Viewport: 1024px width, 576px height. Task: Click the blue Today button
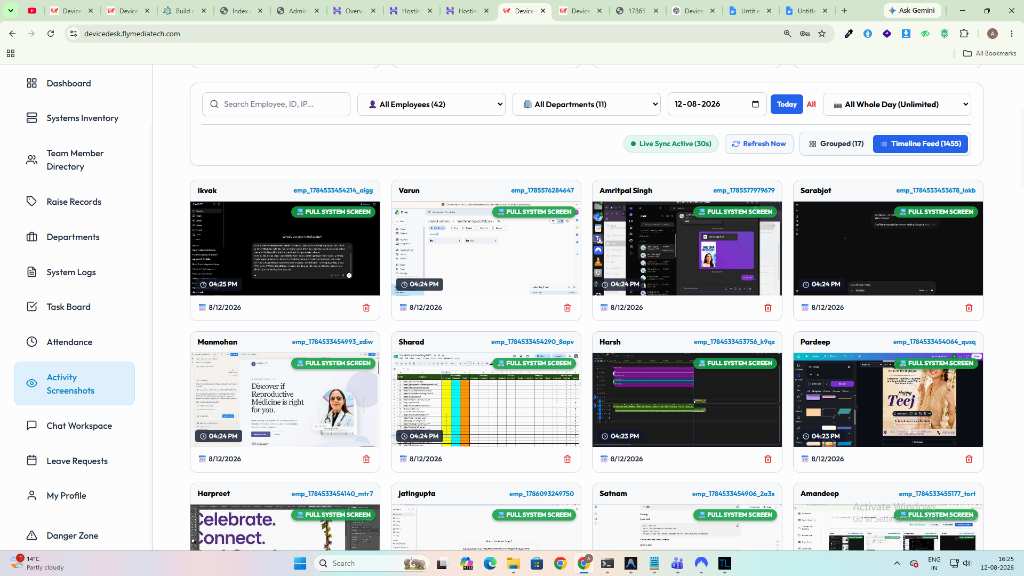coord(786,104)
